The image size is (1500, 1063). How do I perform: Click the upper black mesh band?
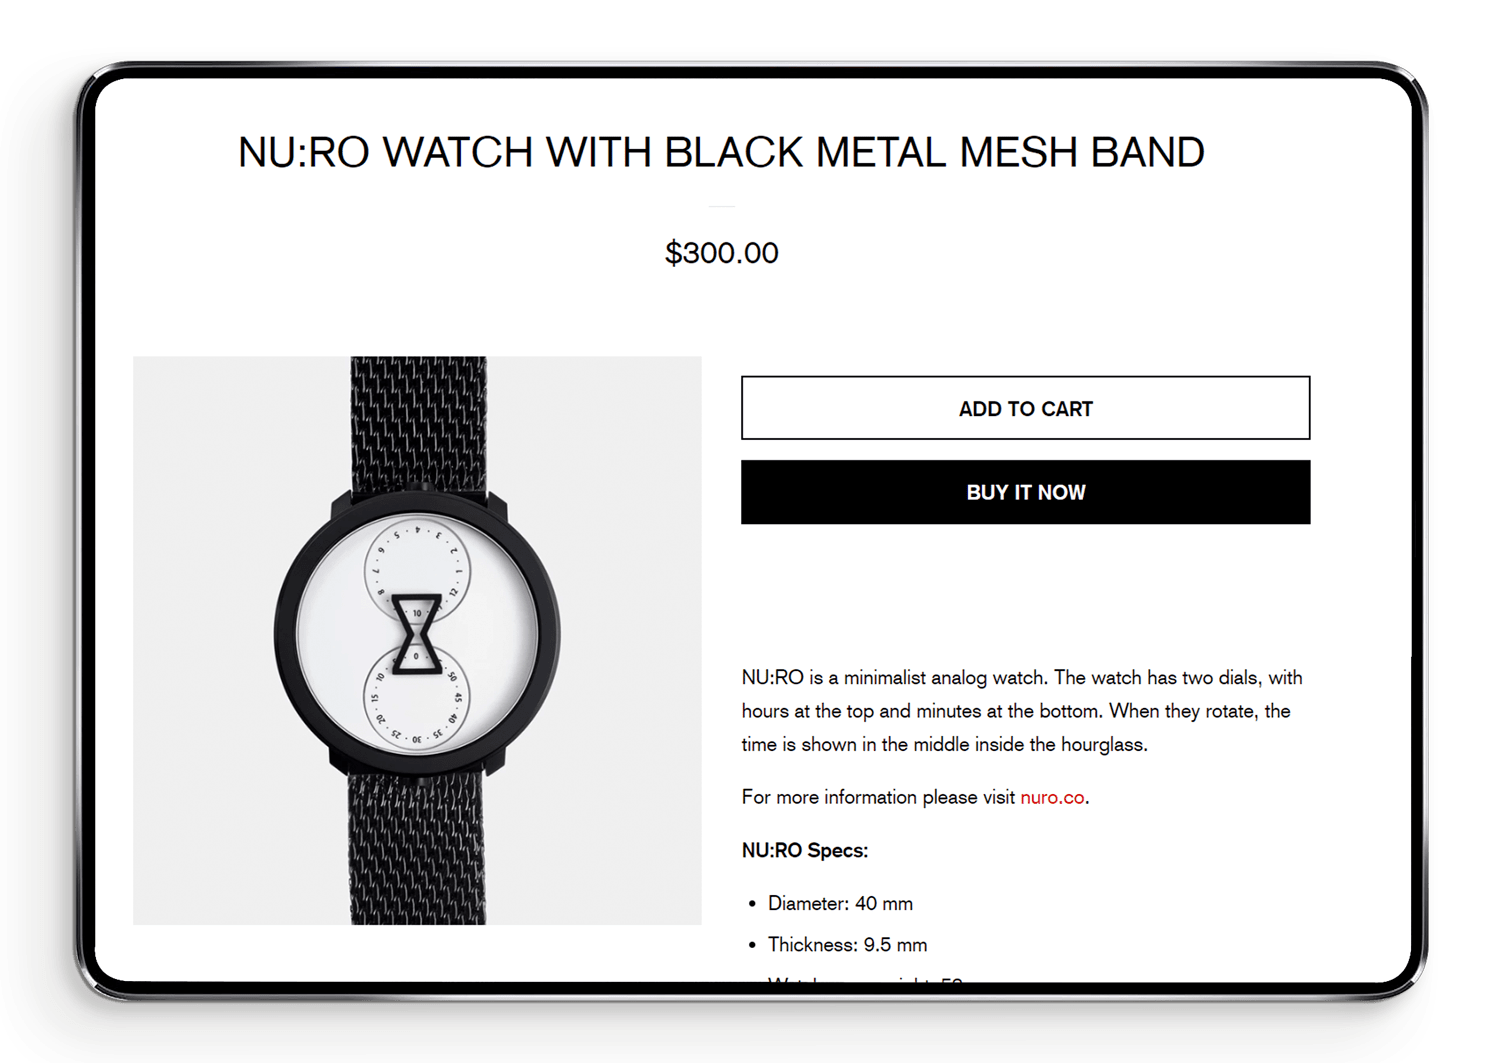click(x=418, y=423)
